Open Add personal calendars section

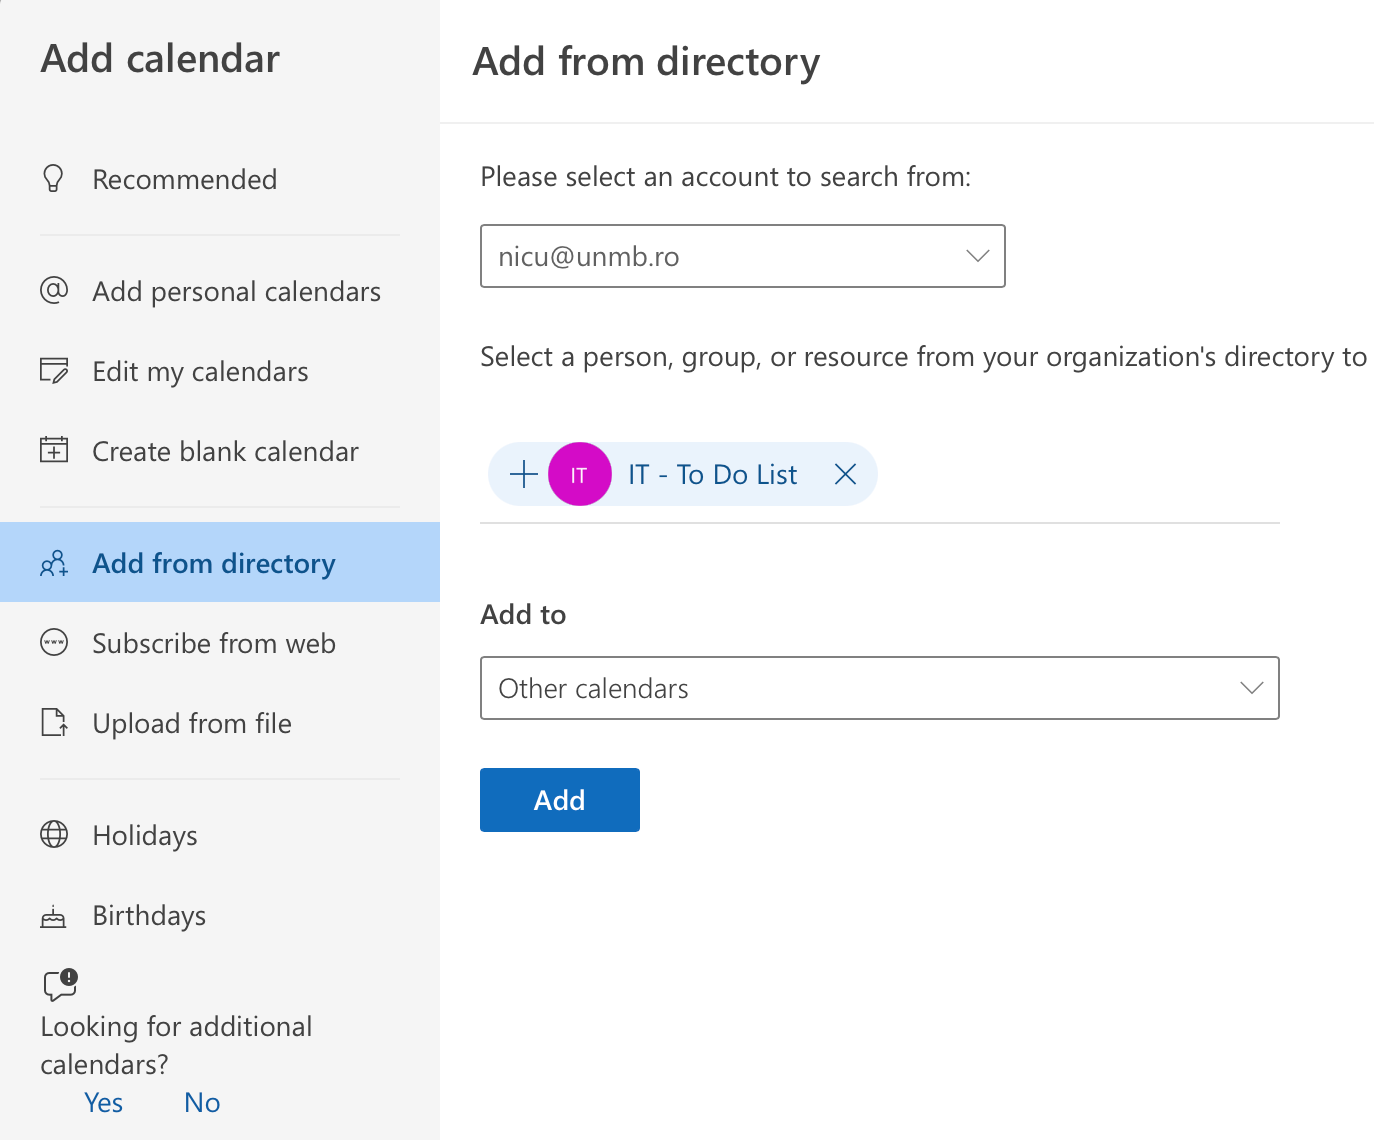(x=236, y=291)
